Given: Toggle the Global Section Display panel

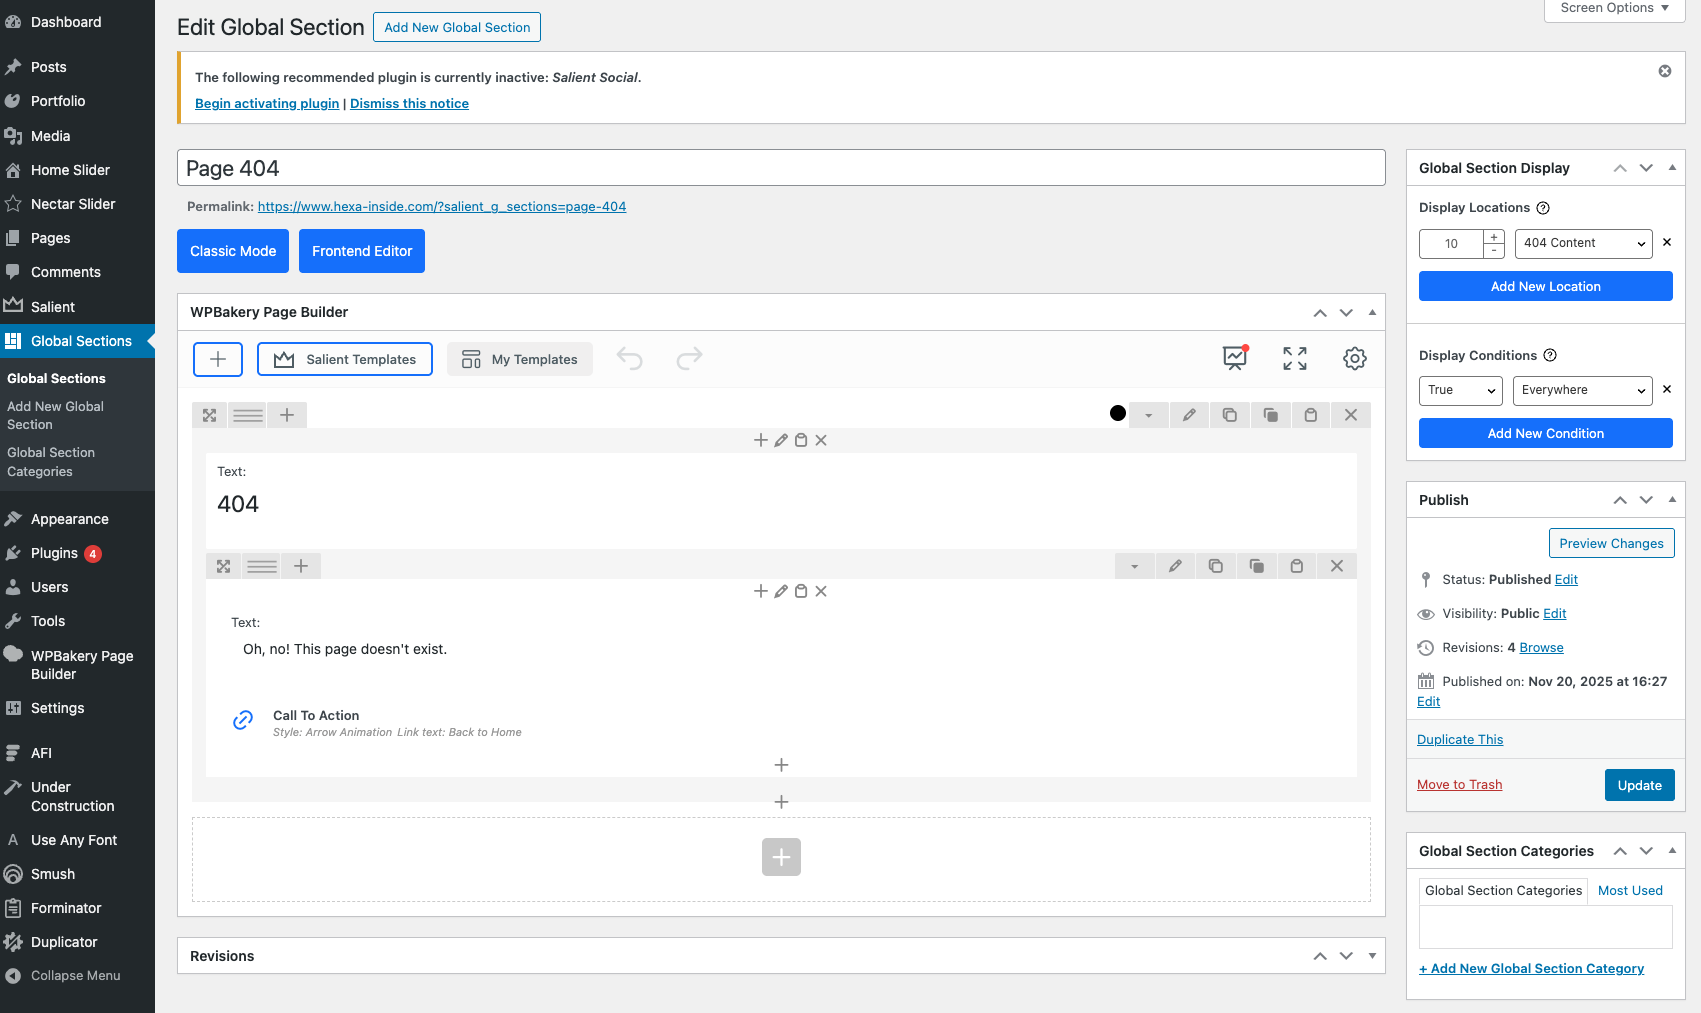Looking at the screenshot, I should [x=1672, y=168].
